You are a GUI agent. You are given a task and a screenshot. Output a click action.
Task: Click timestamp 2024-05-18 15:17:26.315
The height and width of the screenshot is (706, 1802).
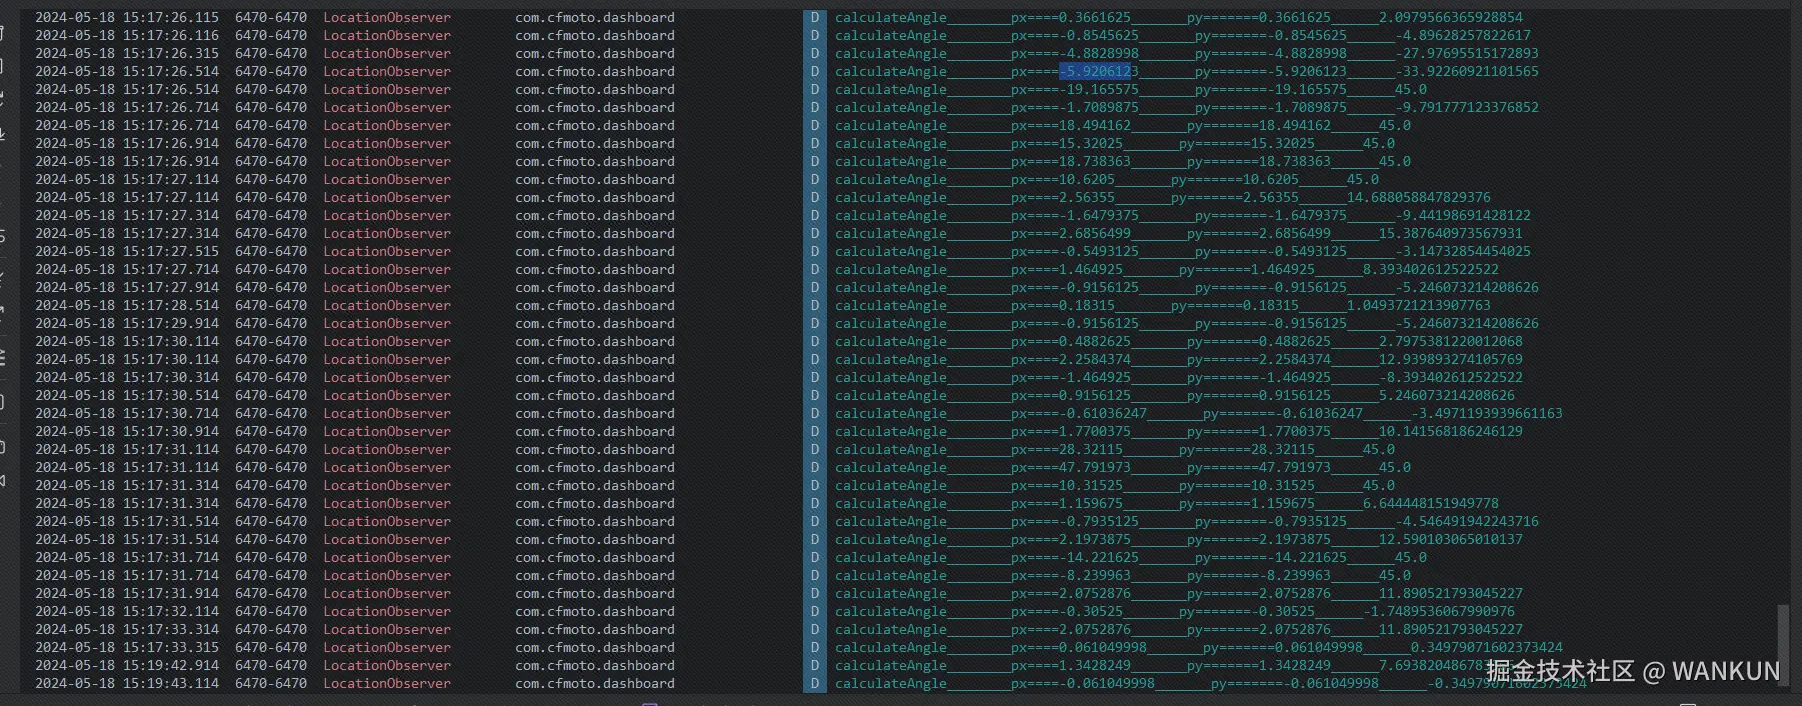127,53
